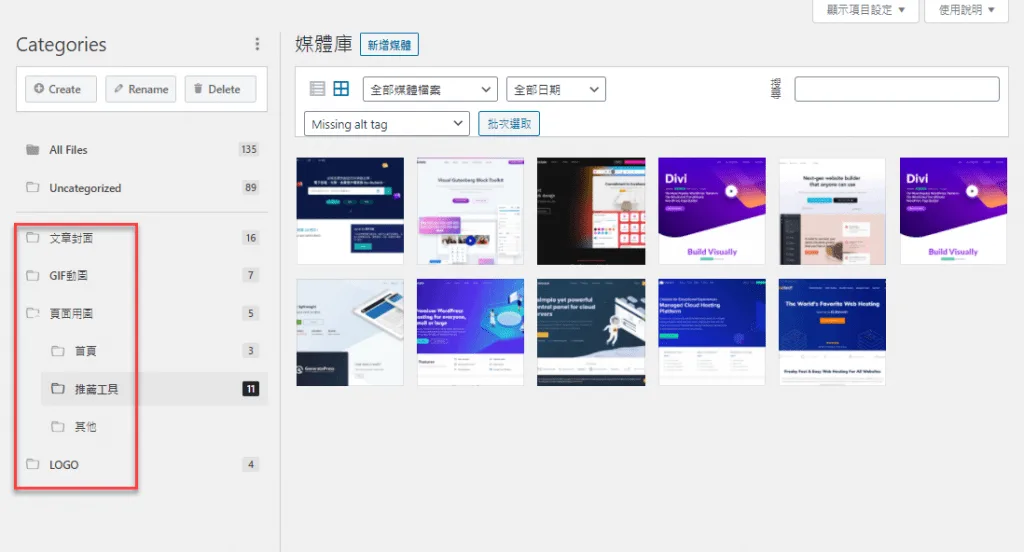
Task: Select the last Divi thumbnail in first row
Action: coord(953,210)
